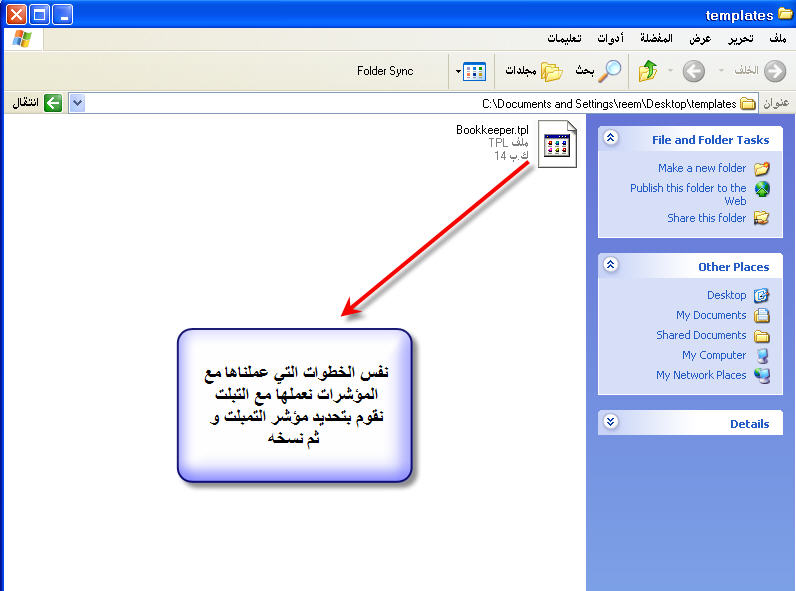Screen dimensions: 796x591
Task: Collapse the File and Folder Tasks panel
Action: pos(612,139)
